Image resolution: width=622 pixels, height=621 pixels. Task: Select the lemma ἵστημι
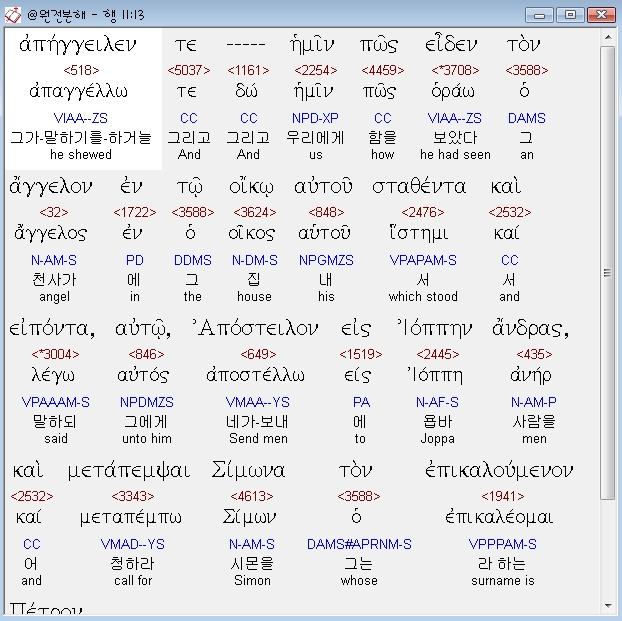click(419, 233)
